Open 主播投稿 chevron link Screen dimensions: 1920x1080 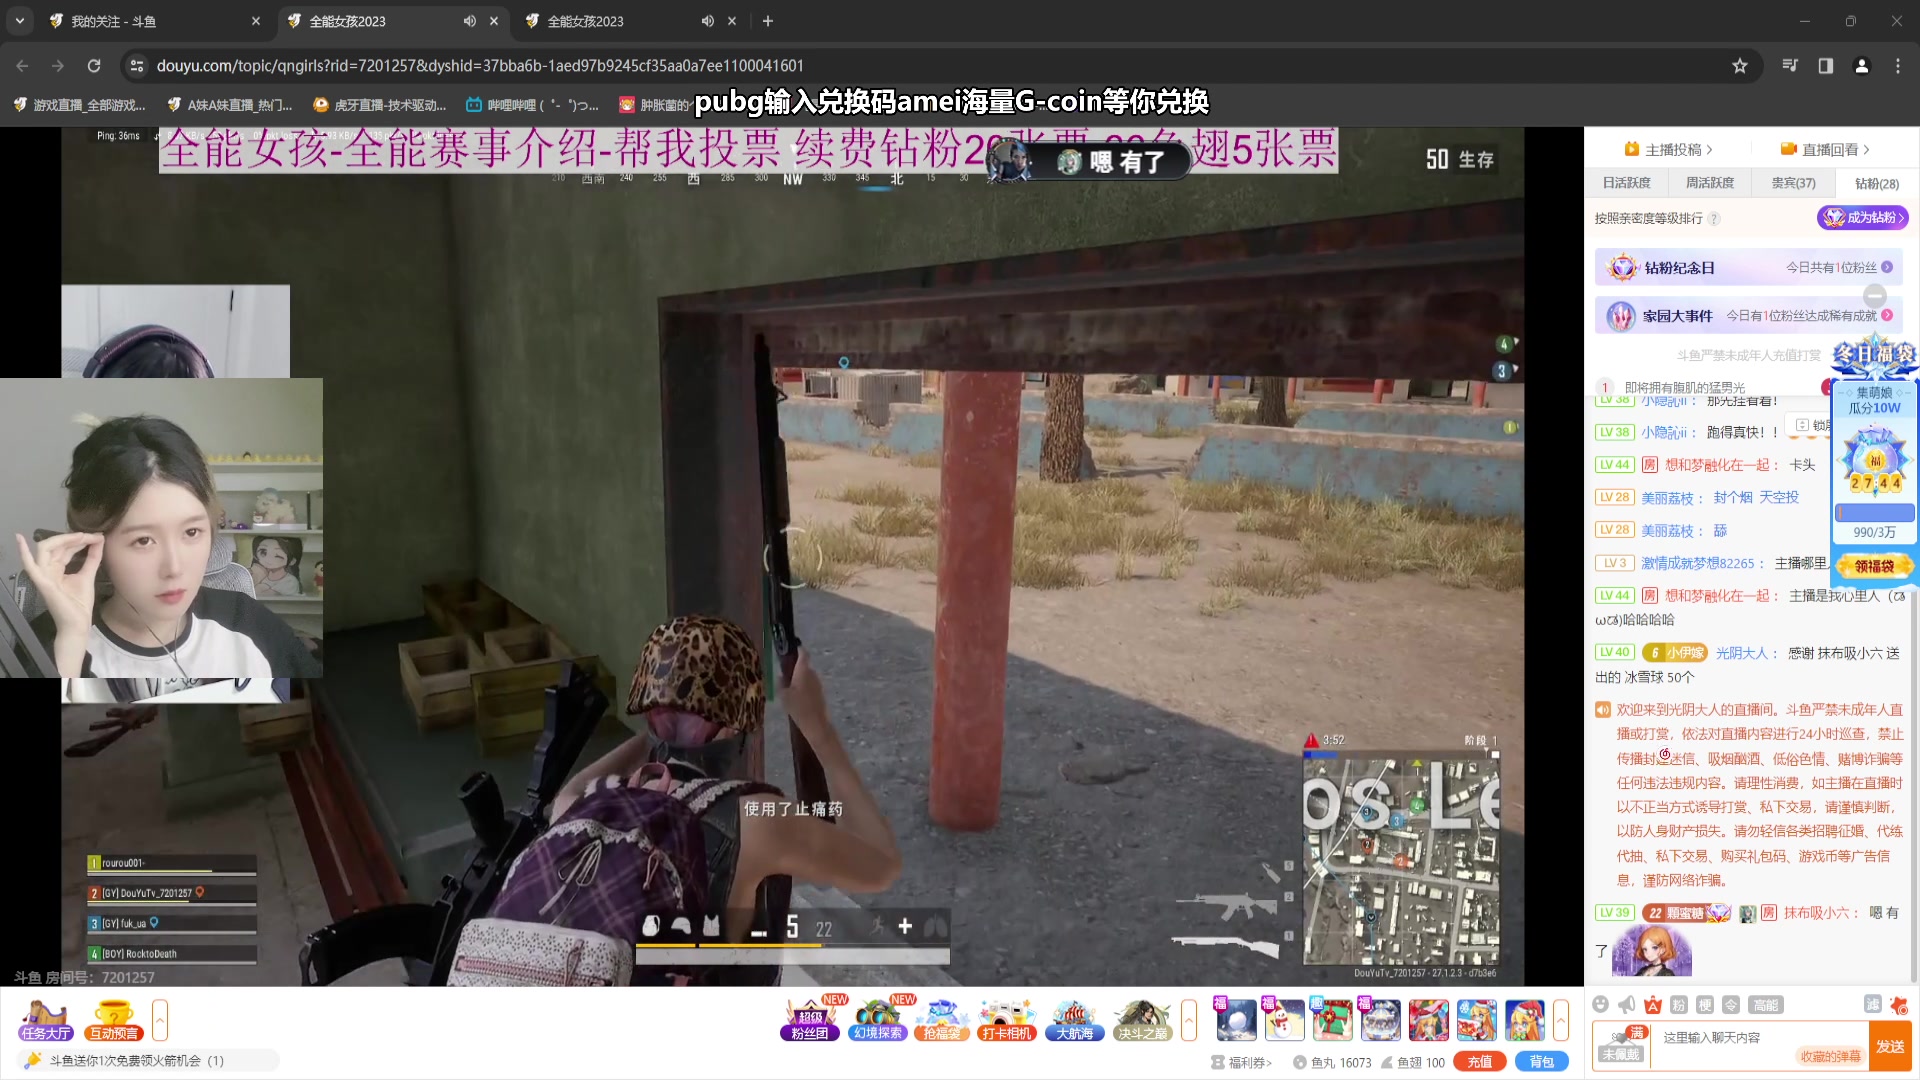tap(1668, 149)
